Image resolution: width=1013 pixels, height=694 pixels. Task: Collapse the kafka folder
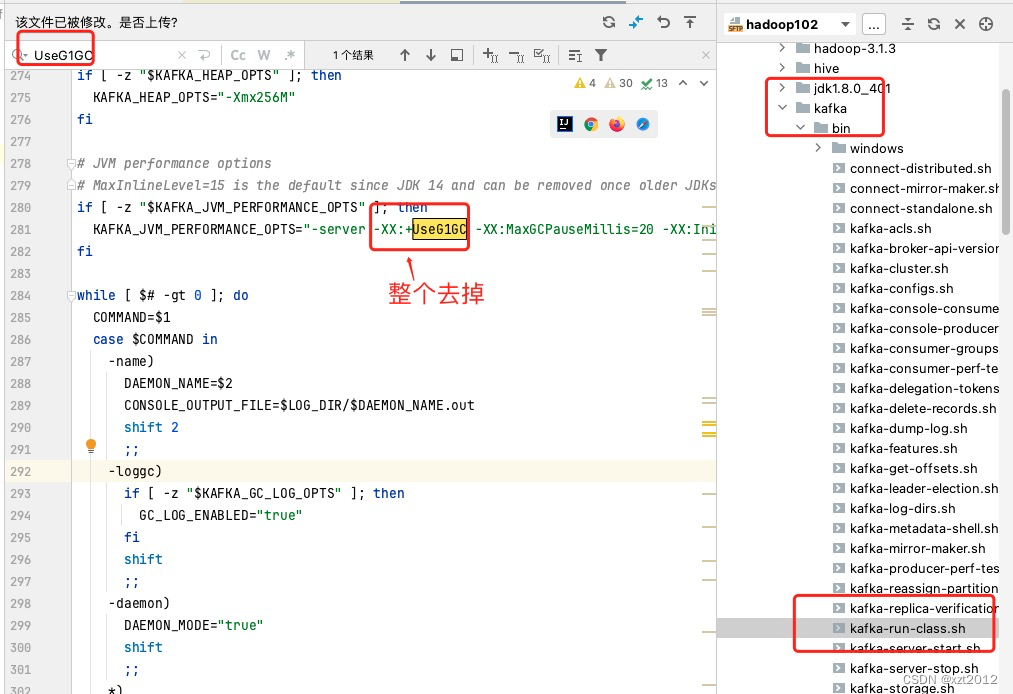782,108
